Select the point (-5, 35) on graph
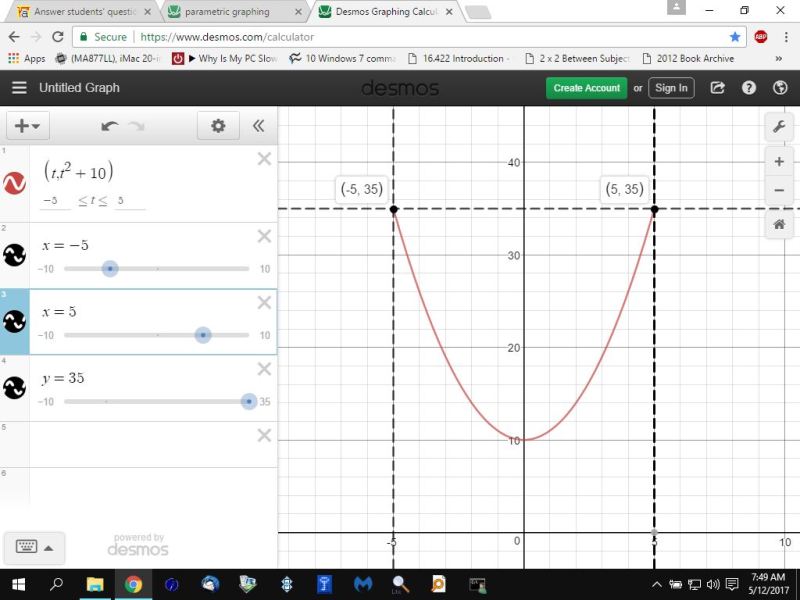This screenshot has height=600, width=800. [393, 209]
